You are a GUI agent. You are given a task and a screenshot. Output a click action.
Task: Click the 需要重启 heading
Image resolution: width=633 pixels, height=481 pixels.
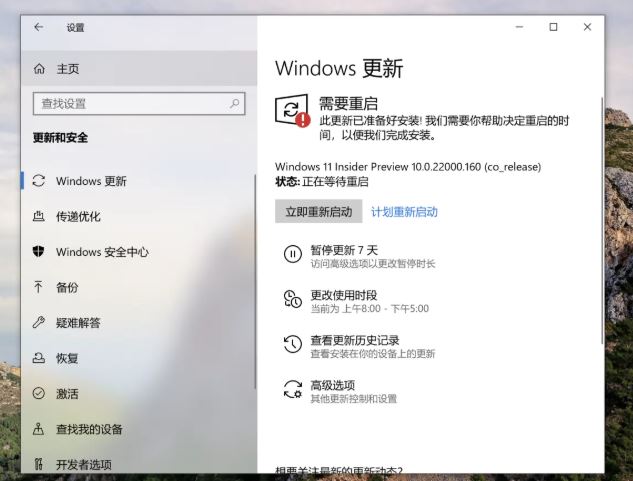pyautogui.click(x=348, y=103)
